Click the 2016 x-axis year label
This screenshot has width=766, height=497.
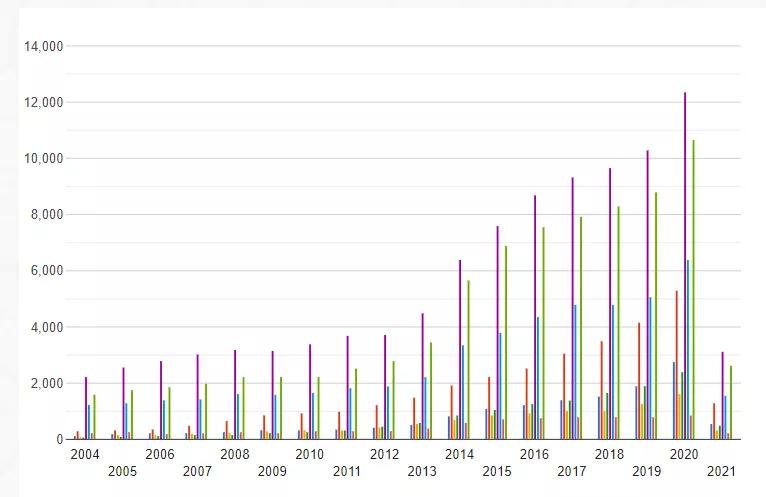534,454
